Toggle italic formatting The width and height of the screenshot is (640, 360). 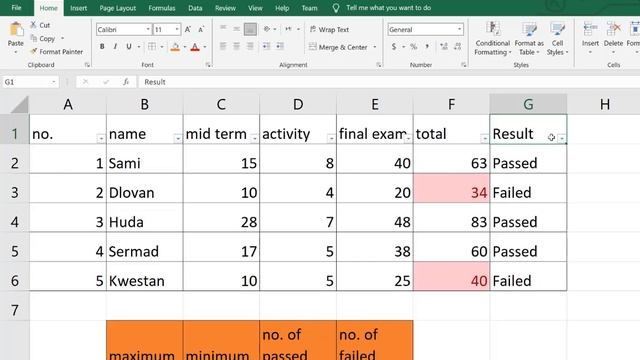(115, 47)
